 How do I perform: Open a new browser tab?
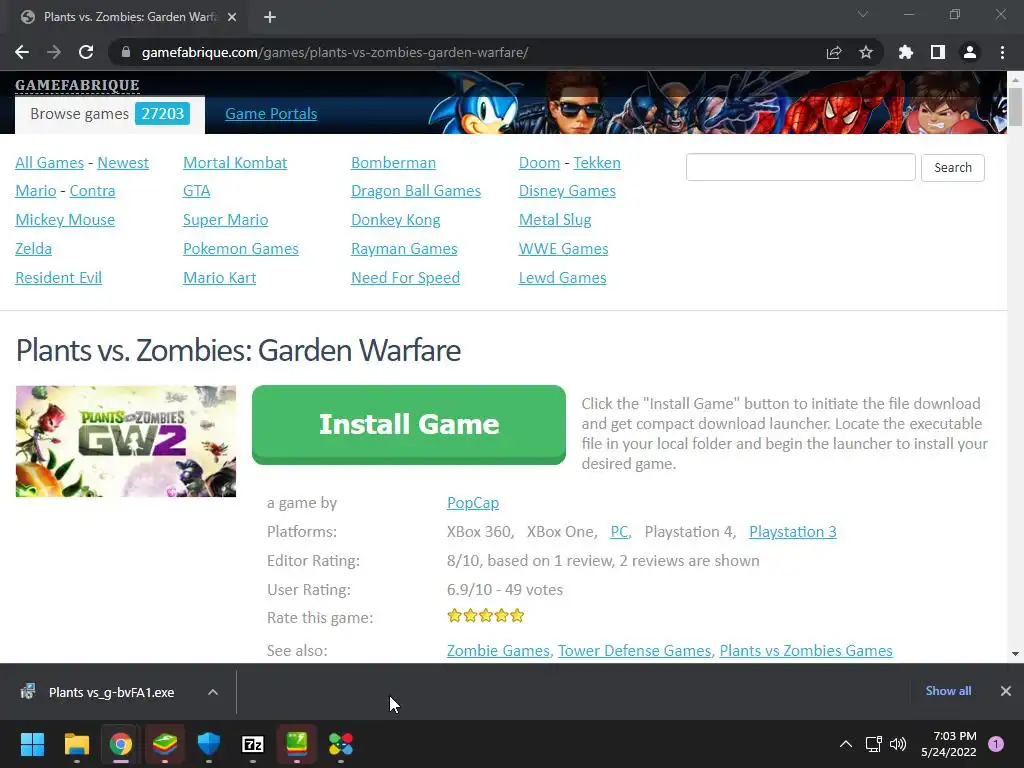point(270,17)
